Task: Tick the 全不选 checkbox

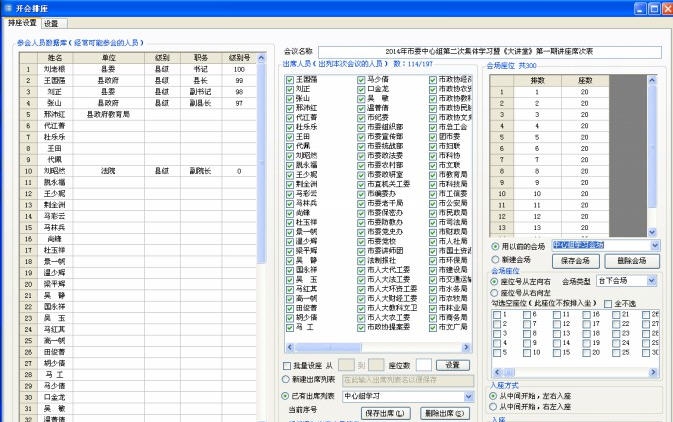Action: click(608, 304)
